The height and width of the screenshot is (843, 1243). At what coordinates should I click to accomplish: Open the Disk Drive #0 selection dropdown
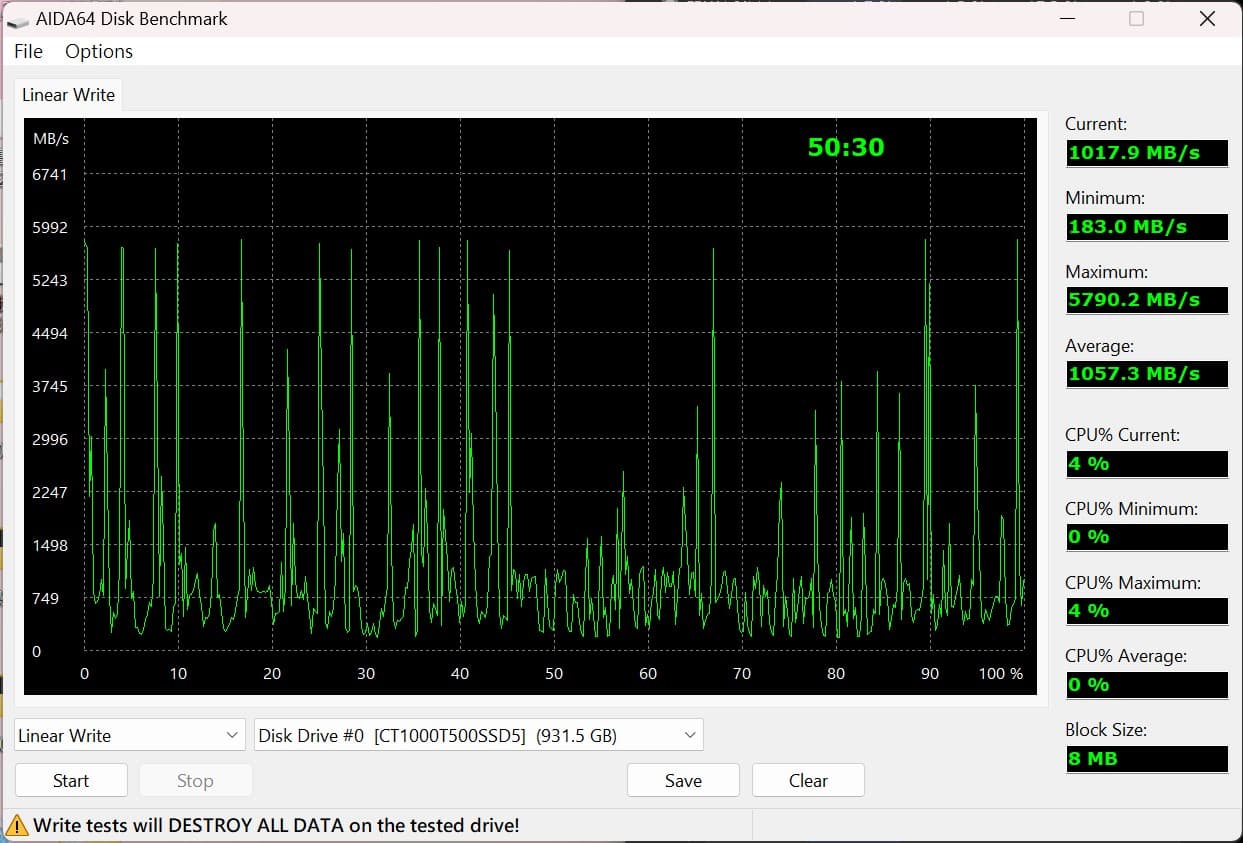click(x=479, y=735)
